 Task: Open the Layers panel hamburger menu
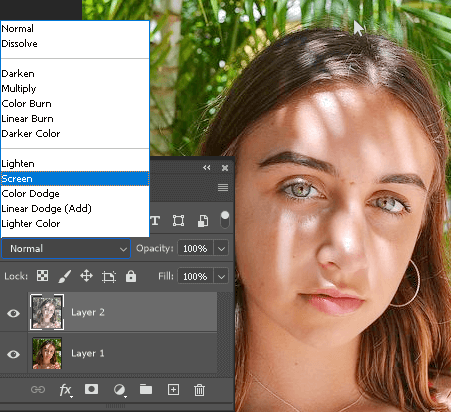coord(223,188)
